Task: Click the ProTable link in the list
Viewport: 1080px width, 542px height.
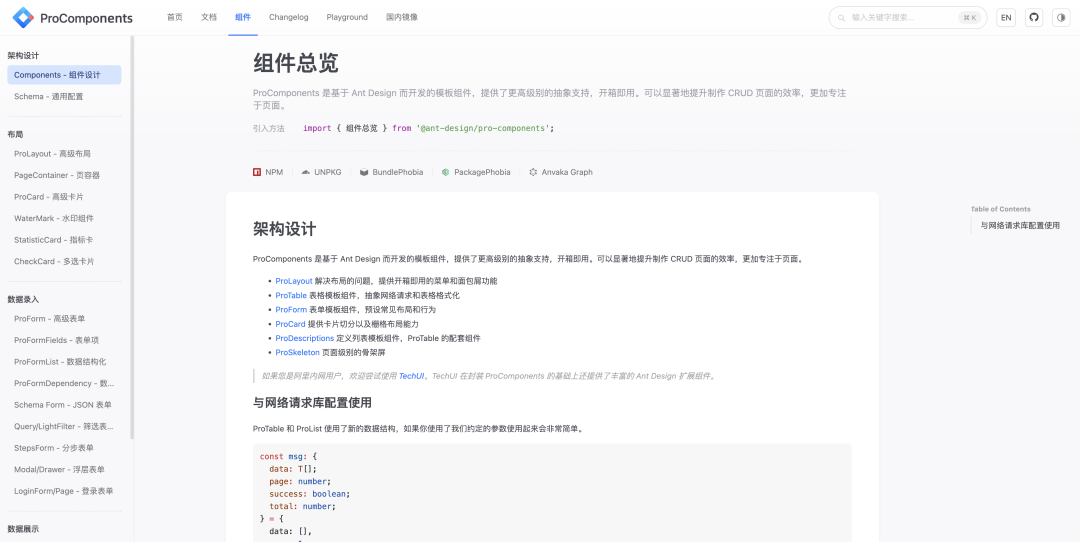Action: [x=291, y=295]
